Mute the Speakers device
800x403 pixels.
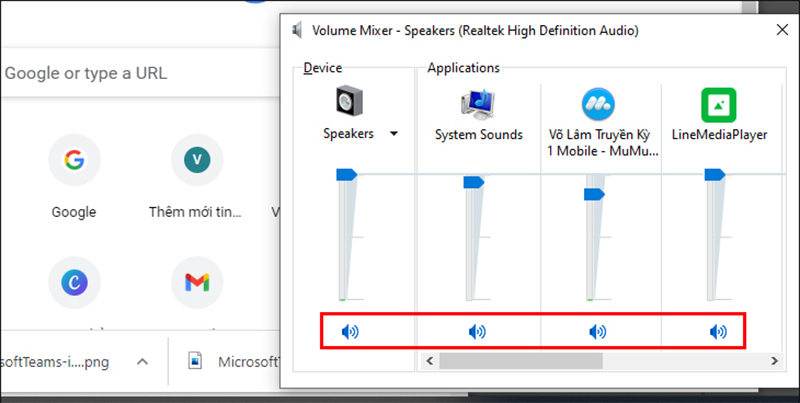pos(349,331)
